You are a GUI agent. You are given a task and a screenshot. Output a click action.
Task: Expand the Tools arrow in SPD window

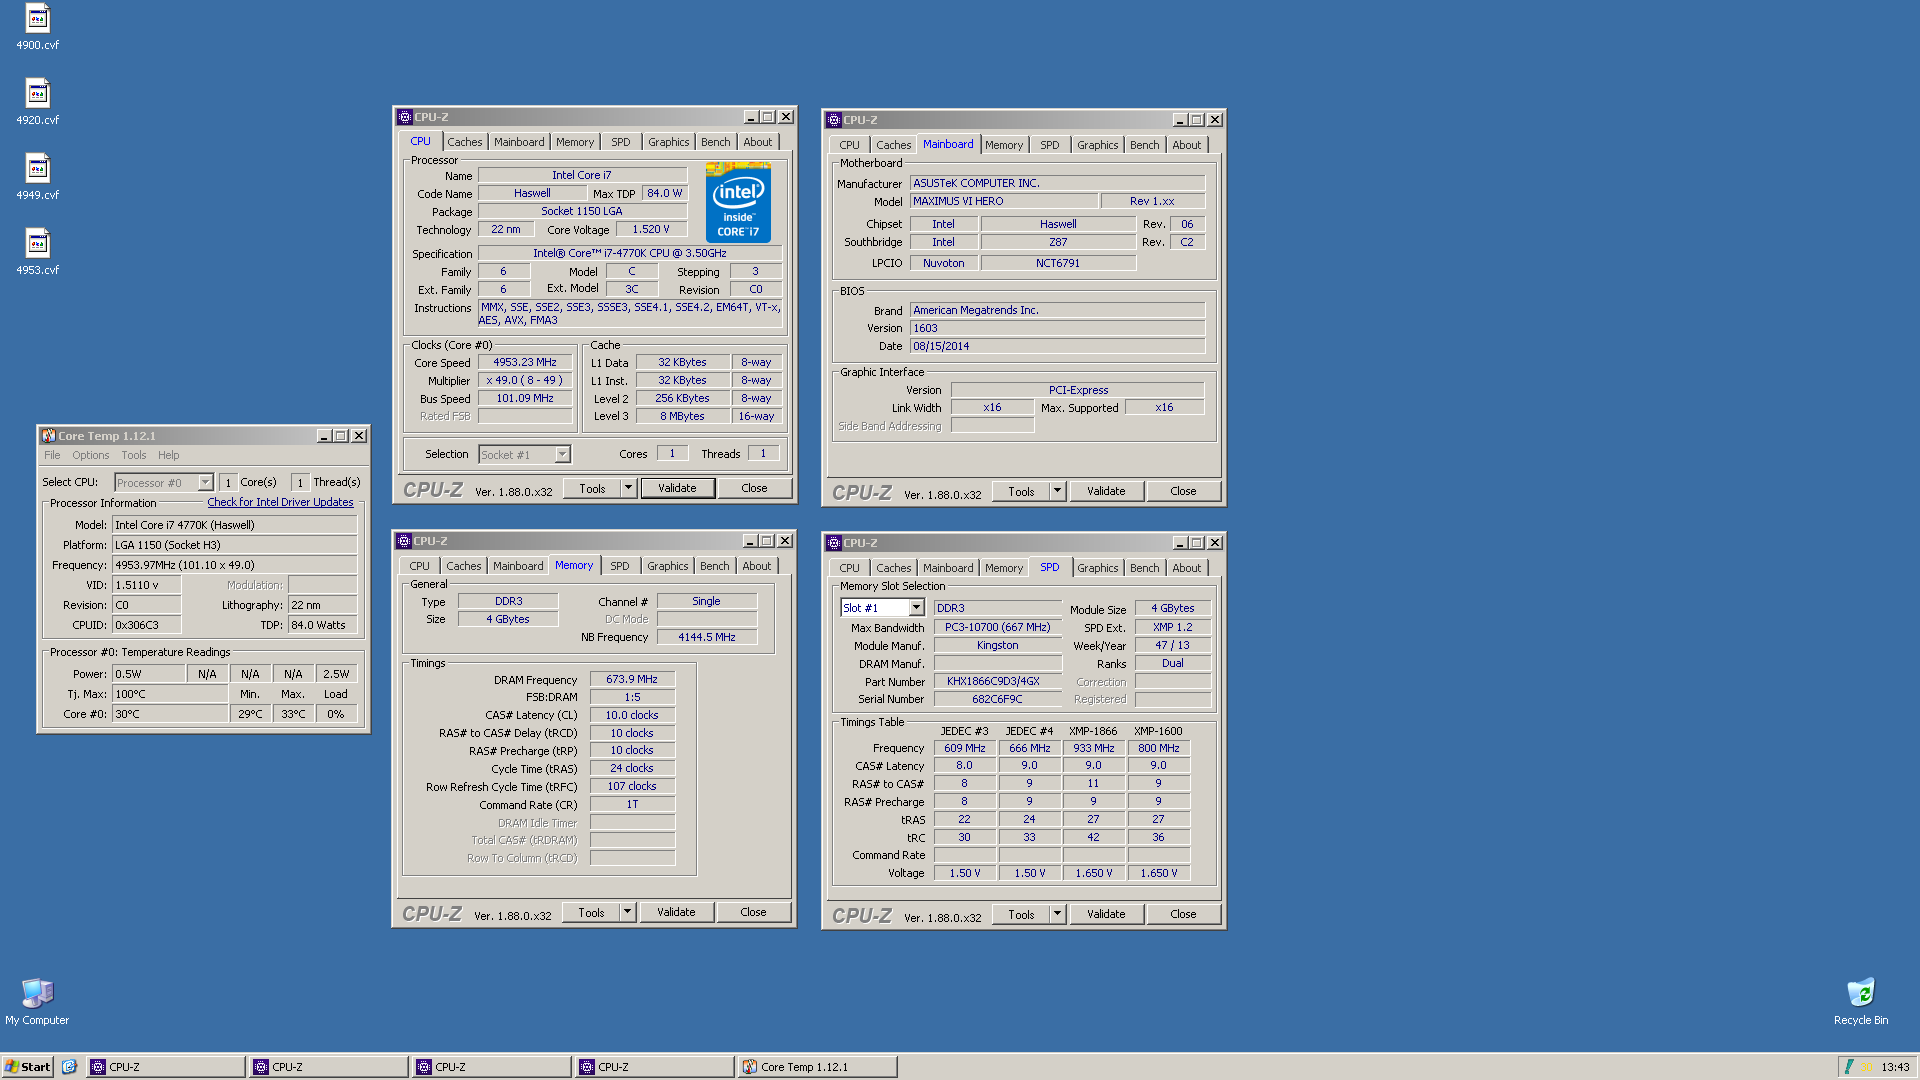[1057, 914]
